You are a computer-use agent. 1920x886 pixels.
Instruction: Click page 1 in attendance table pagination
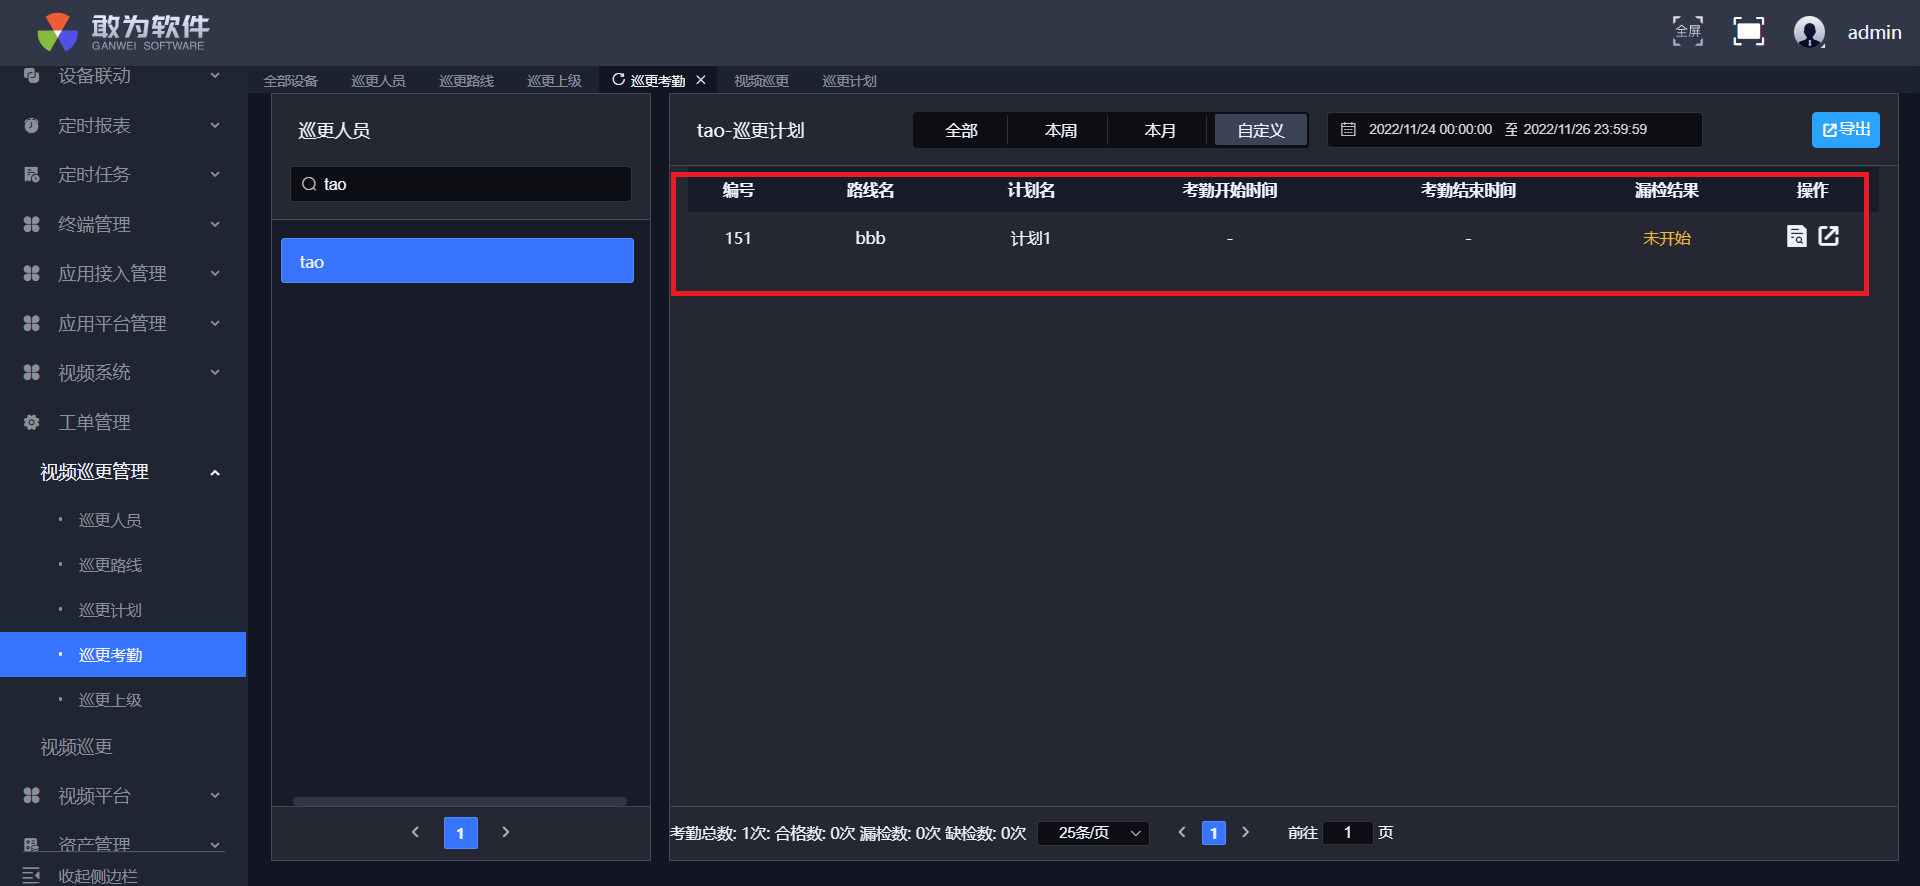pos(1214,833)
